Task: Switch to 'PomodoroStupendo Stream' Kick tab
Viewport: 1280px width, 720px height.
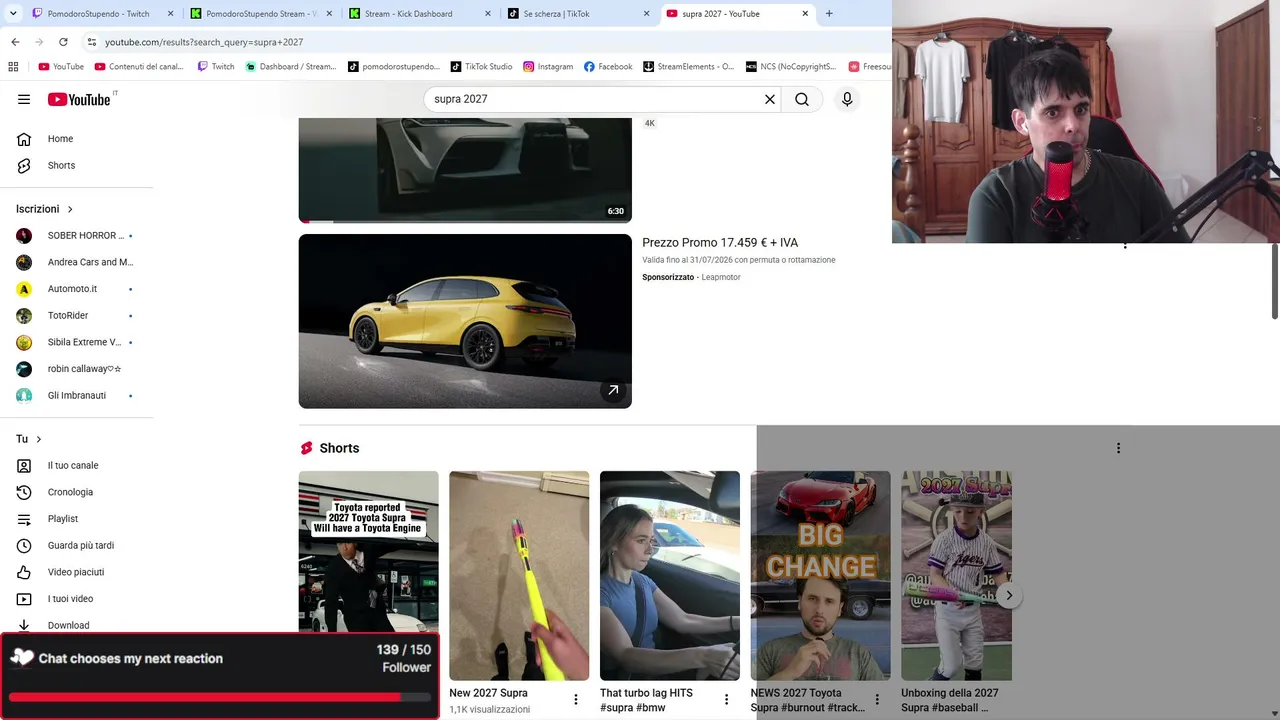Action: click(262, 14)
